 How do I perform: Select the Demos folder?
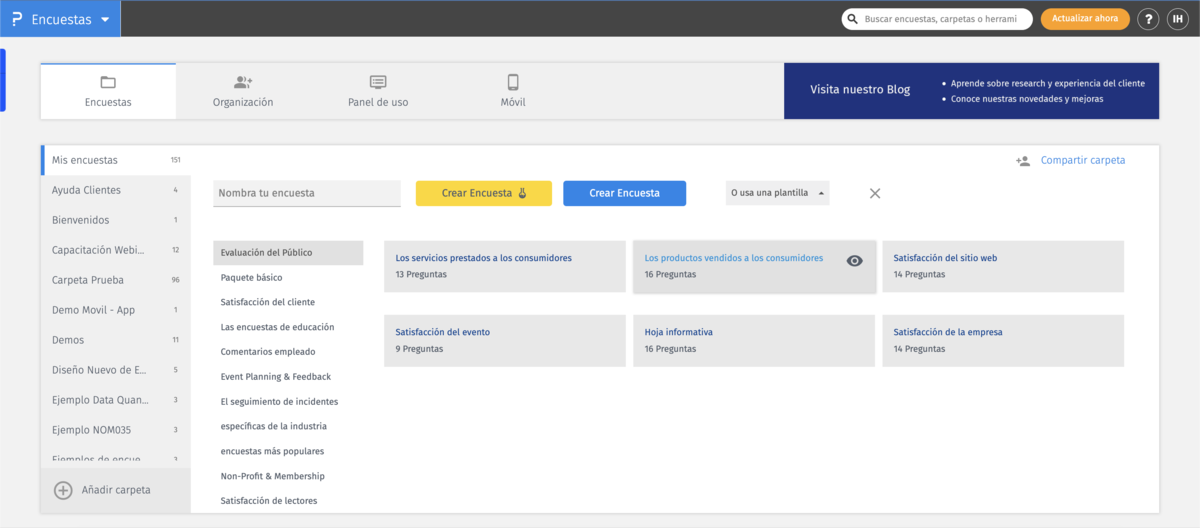[x=116, y=340]
